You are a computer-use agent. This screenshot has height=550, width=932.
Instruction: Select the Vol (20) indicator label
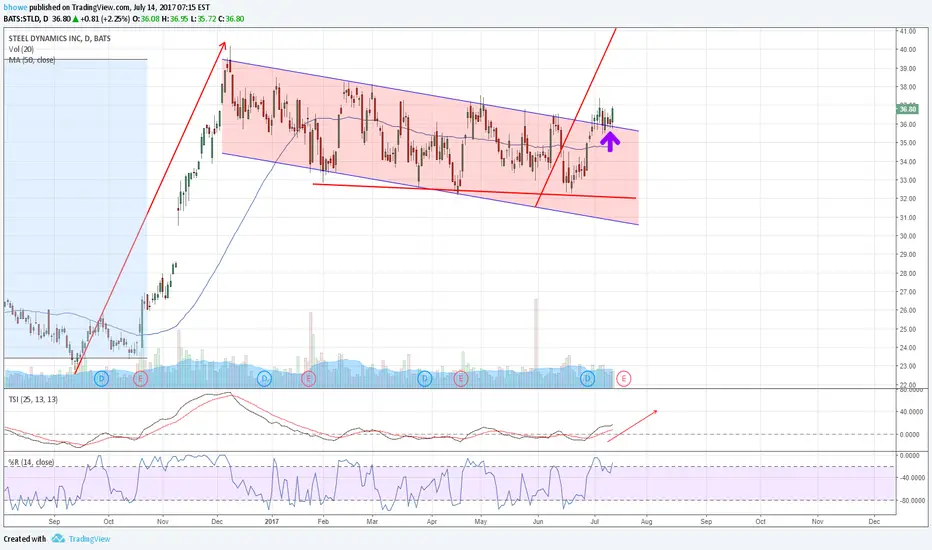coord(21,49)
